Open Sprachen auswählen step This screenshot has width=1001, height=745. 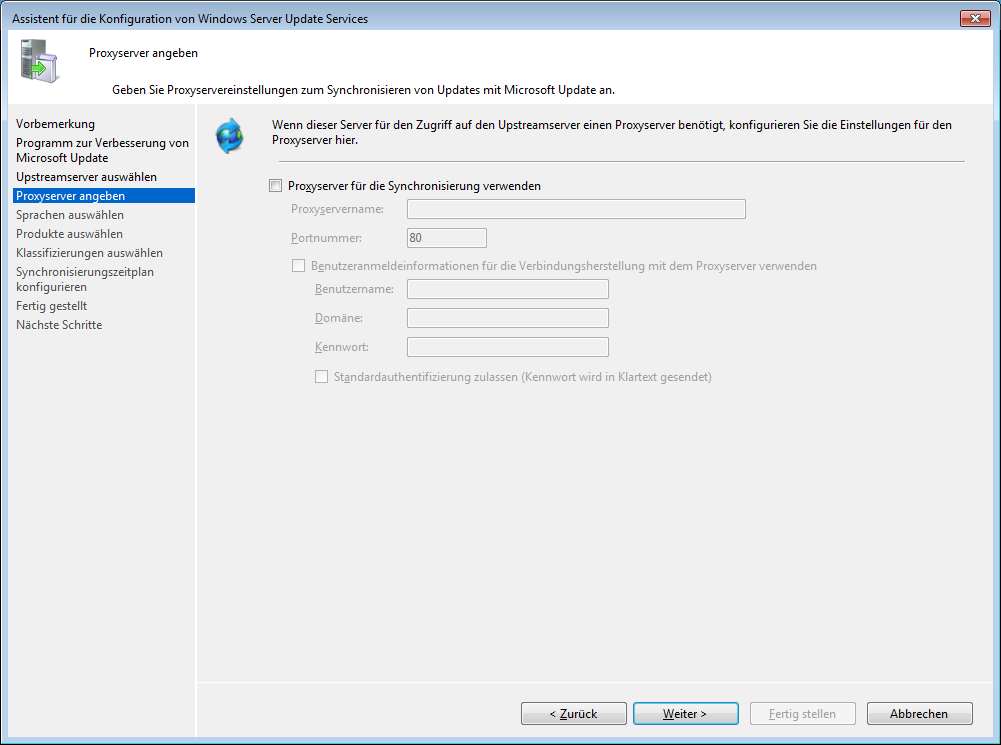coord(70,215)
